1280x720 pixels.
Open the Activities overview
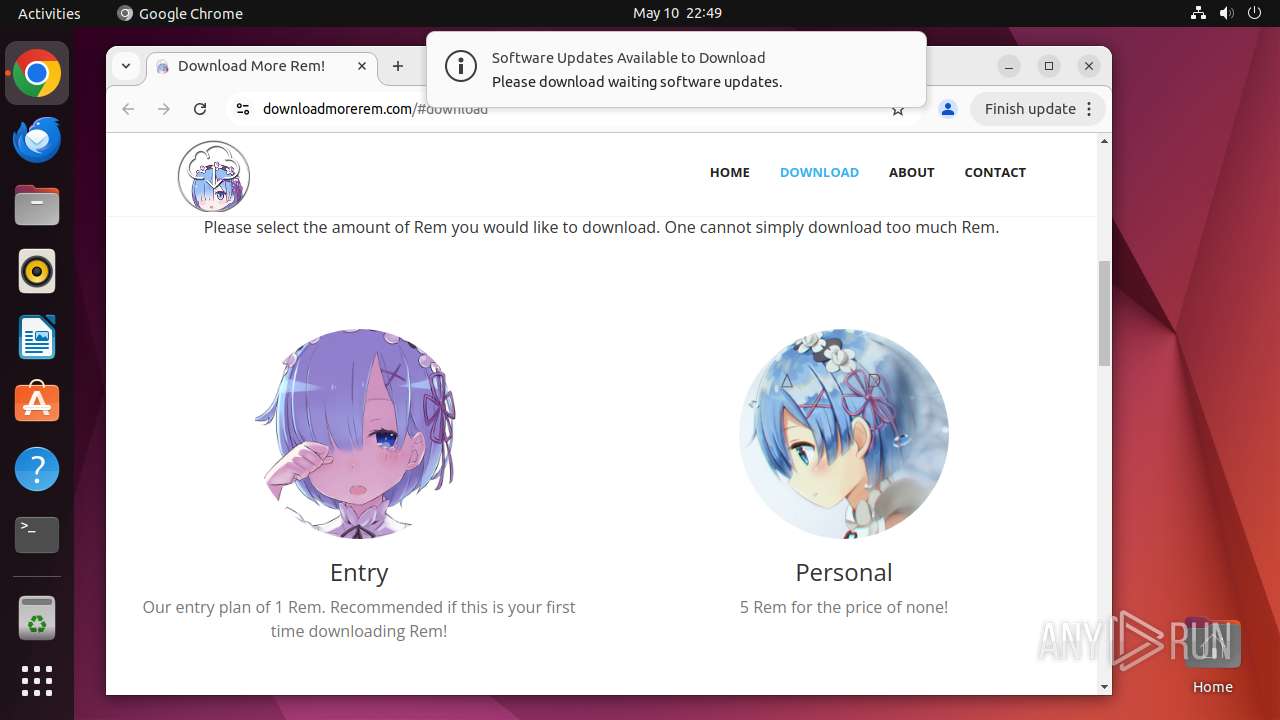(49, 13)
